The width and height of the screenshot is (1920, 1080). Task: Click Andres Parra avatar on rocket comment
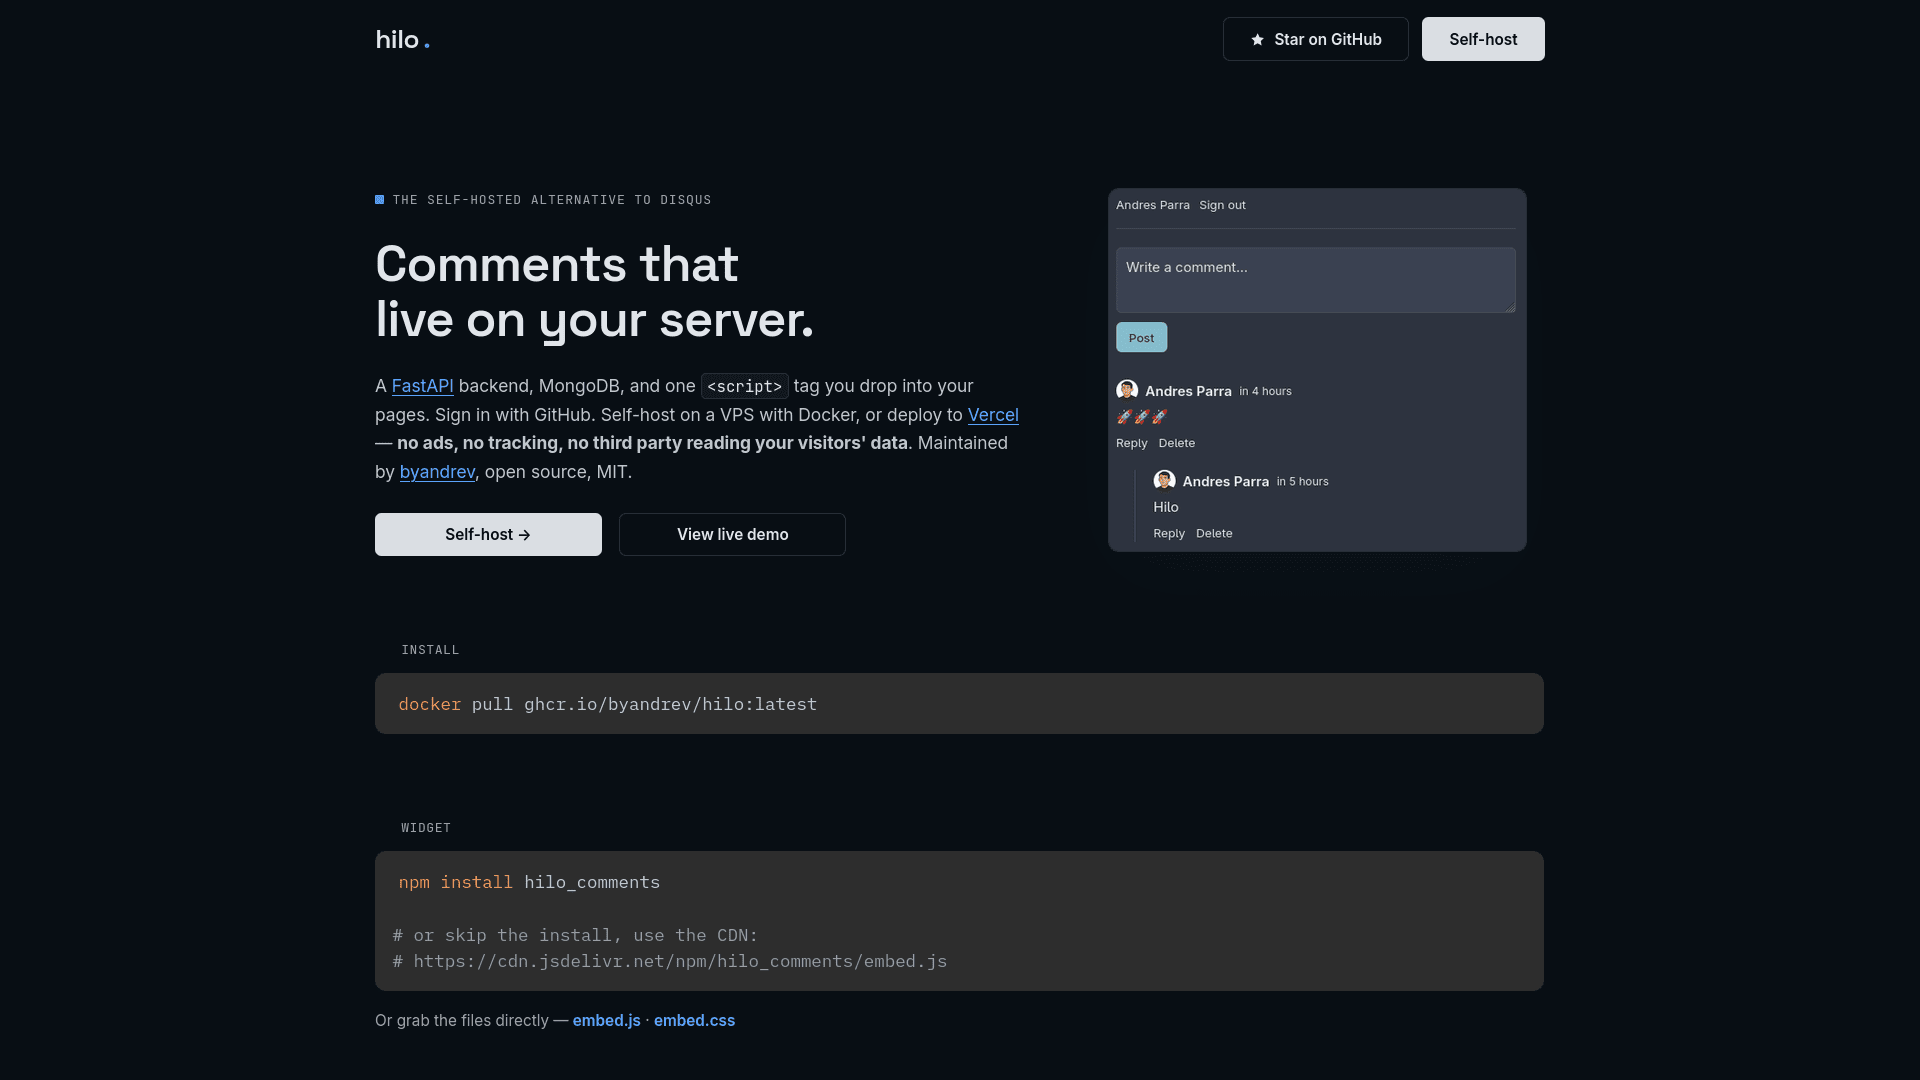(x=1127, y=390)
